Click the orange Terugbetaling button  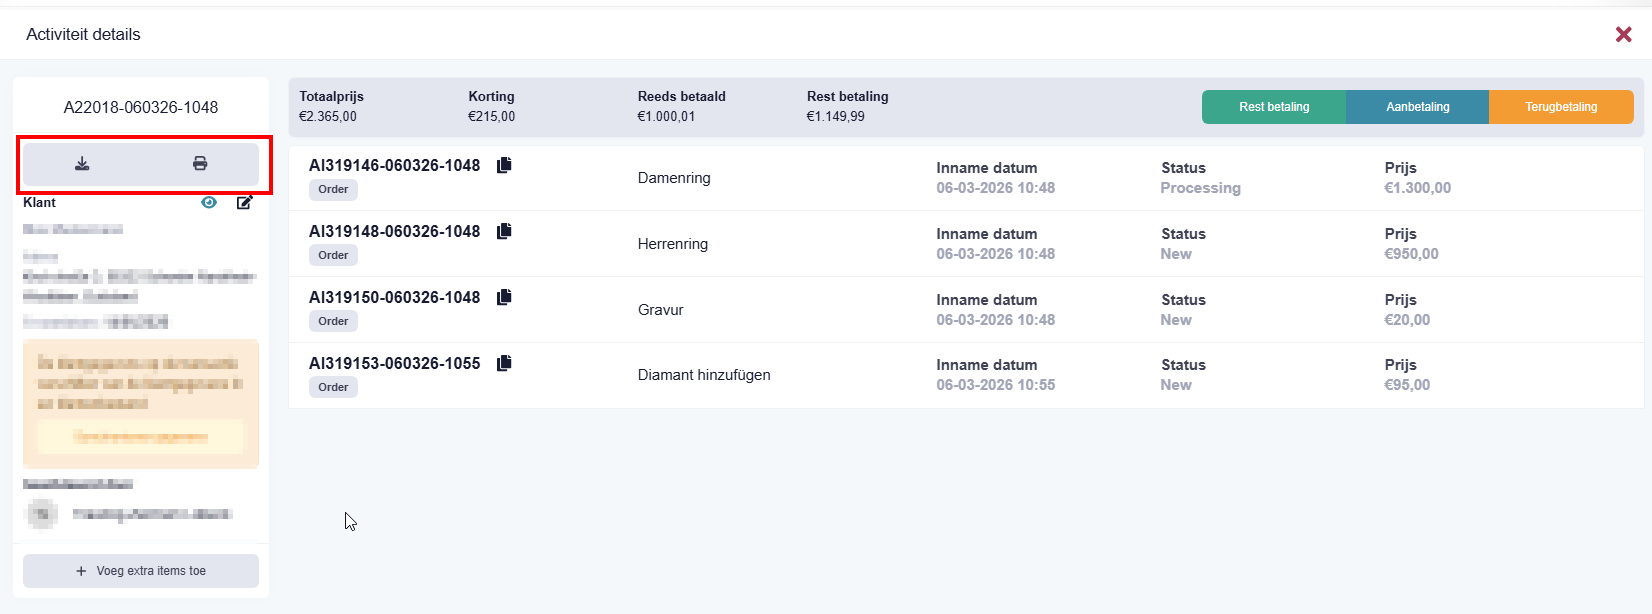click(x=1561, y=107)
